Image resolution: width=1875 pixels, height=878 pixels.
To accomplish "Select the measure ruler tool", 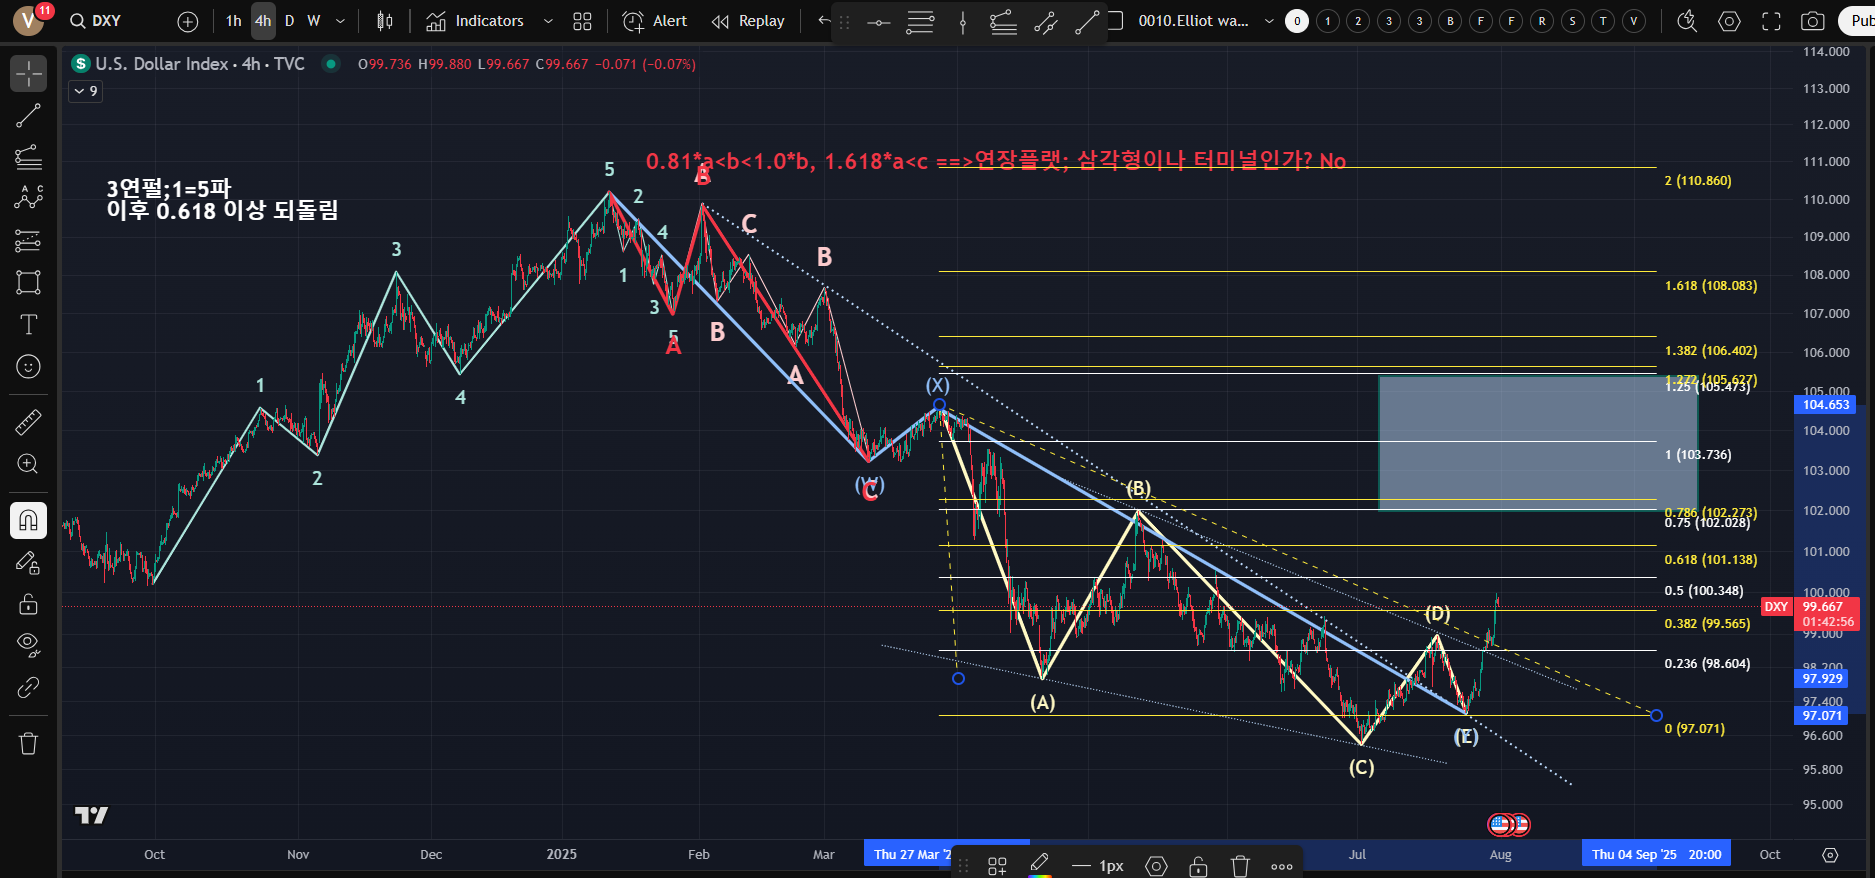I will point(28,423).
